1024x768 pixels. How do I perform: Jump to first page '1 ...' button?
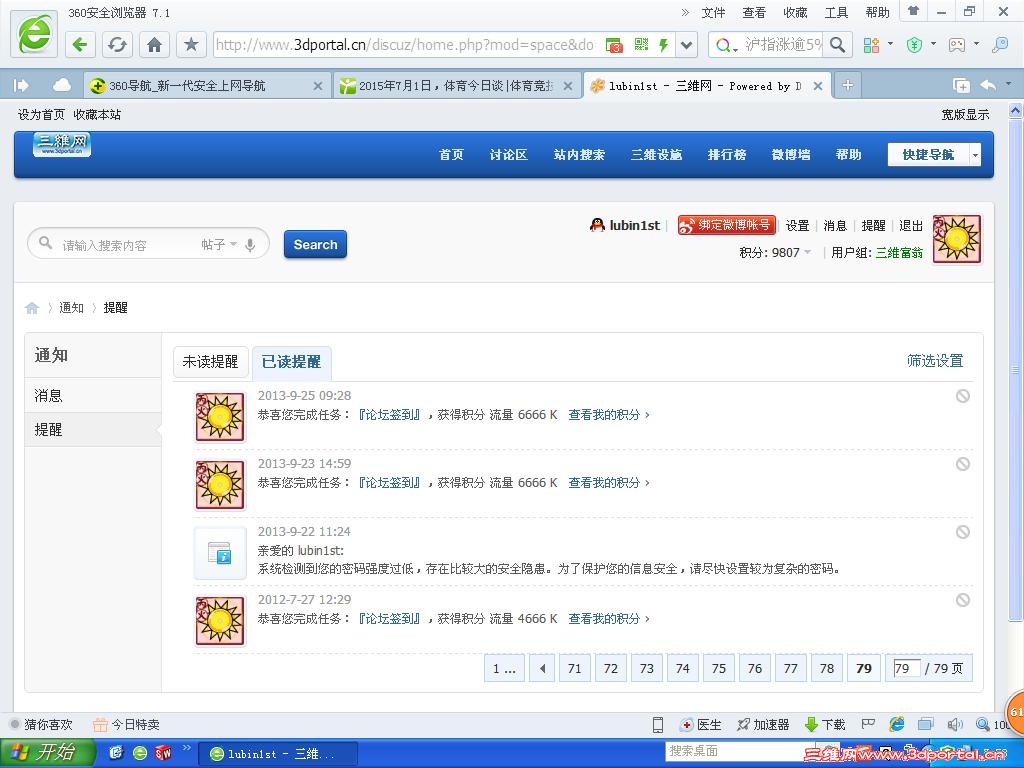(x=504, y=668)
